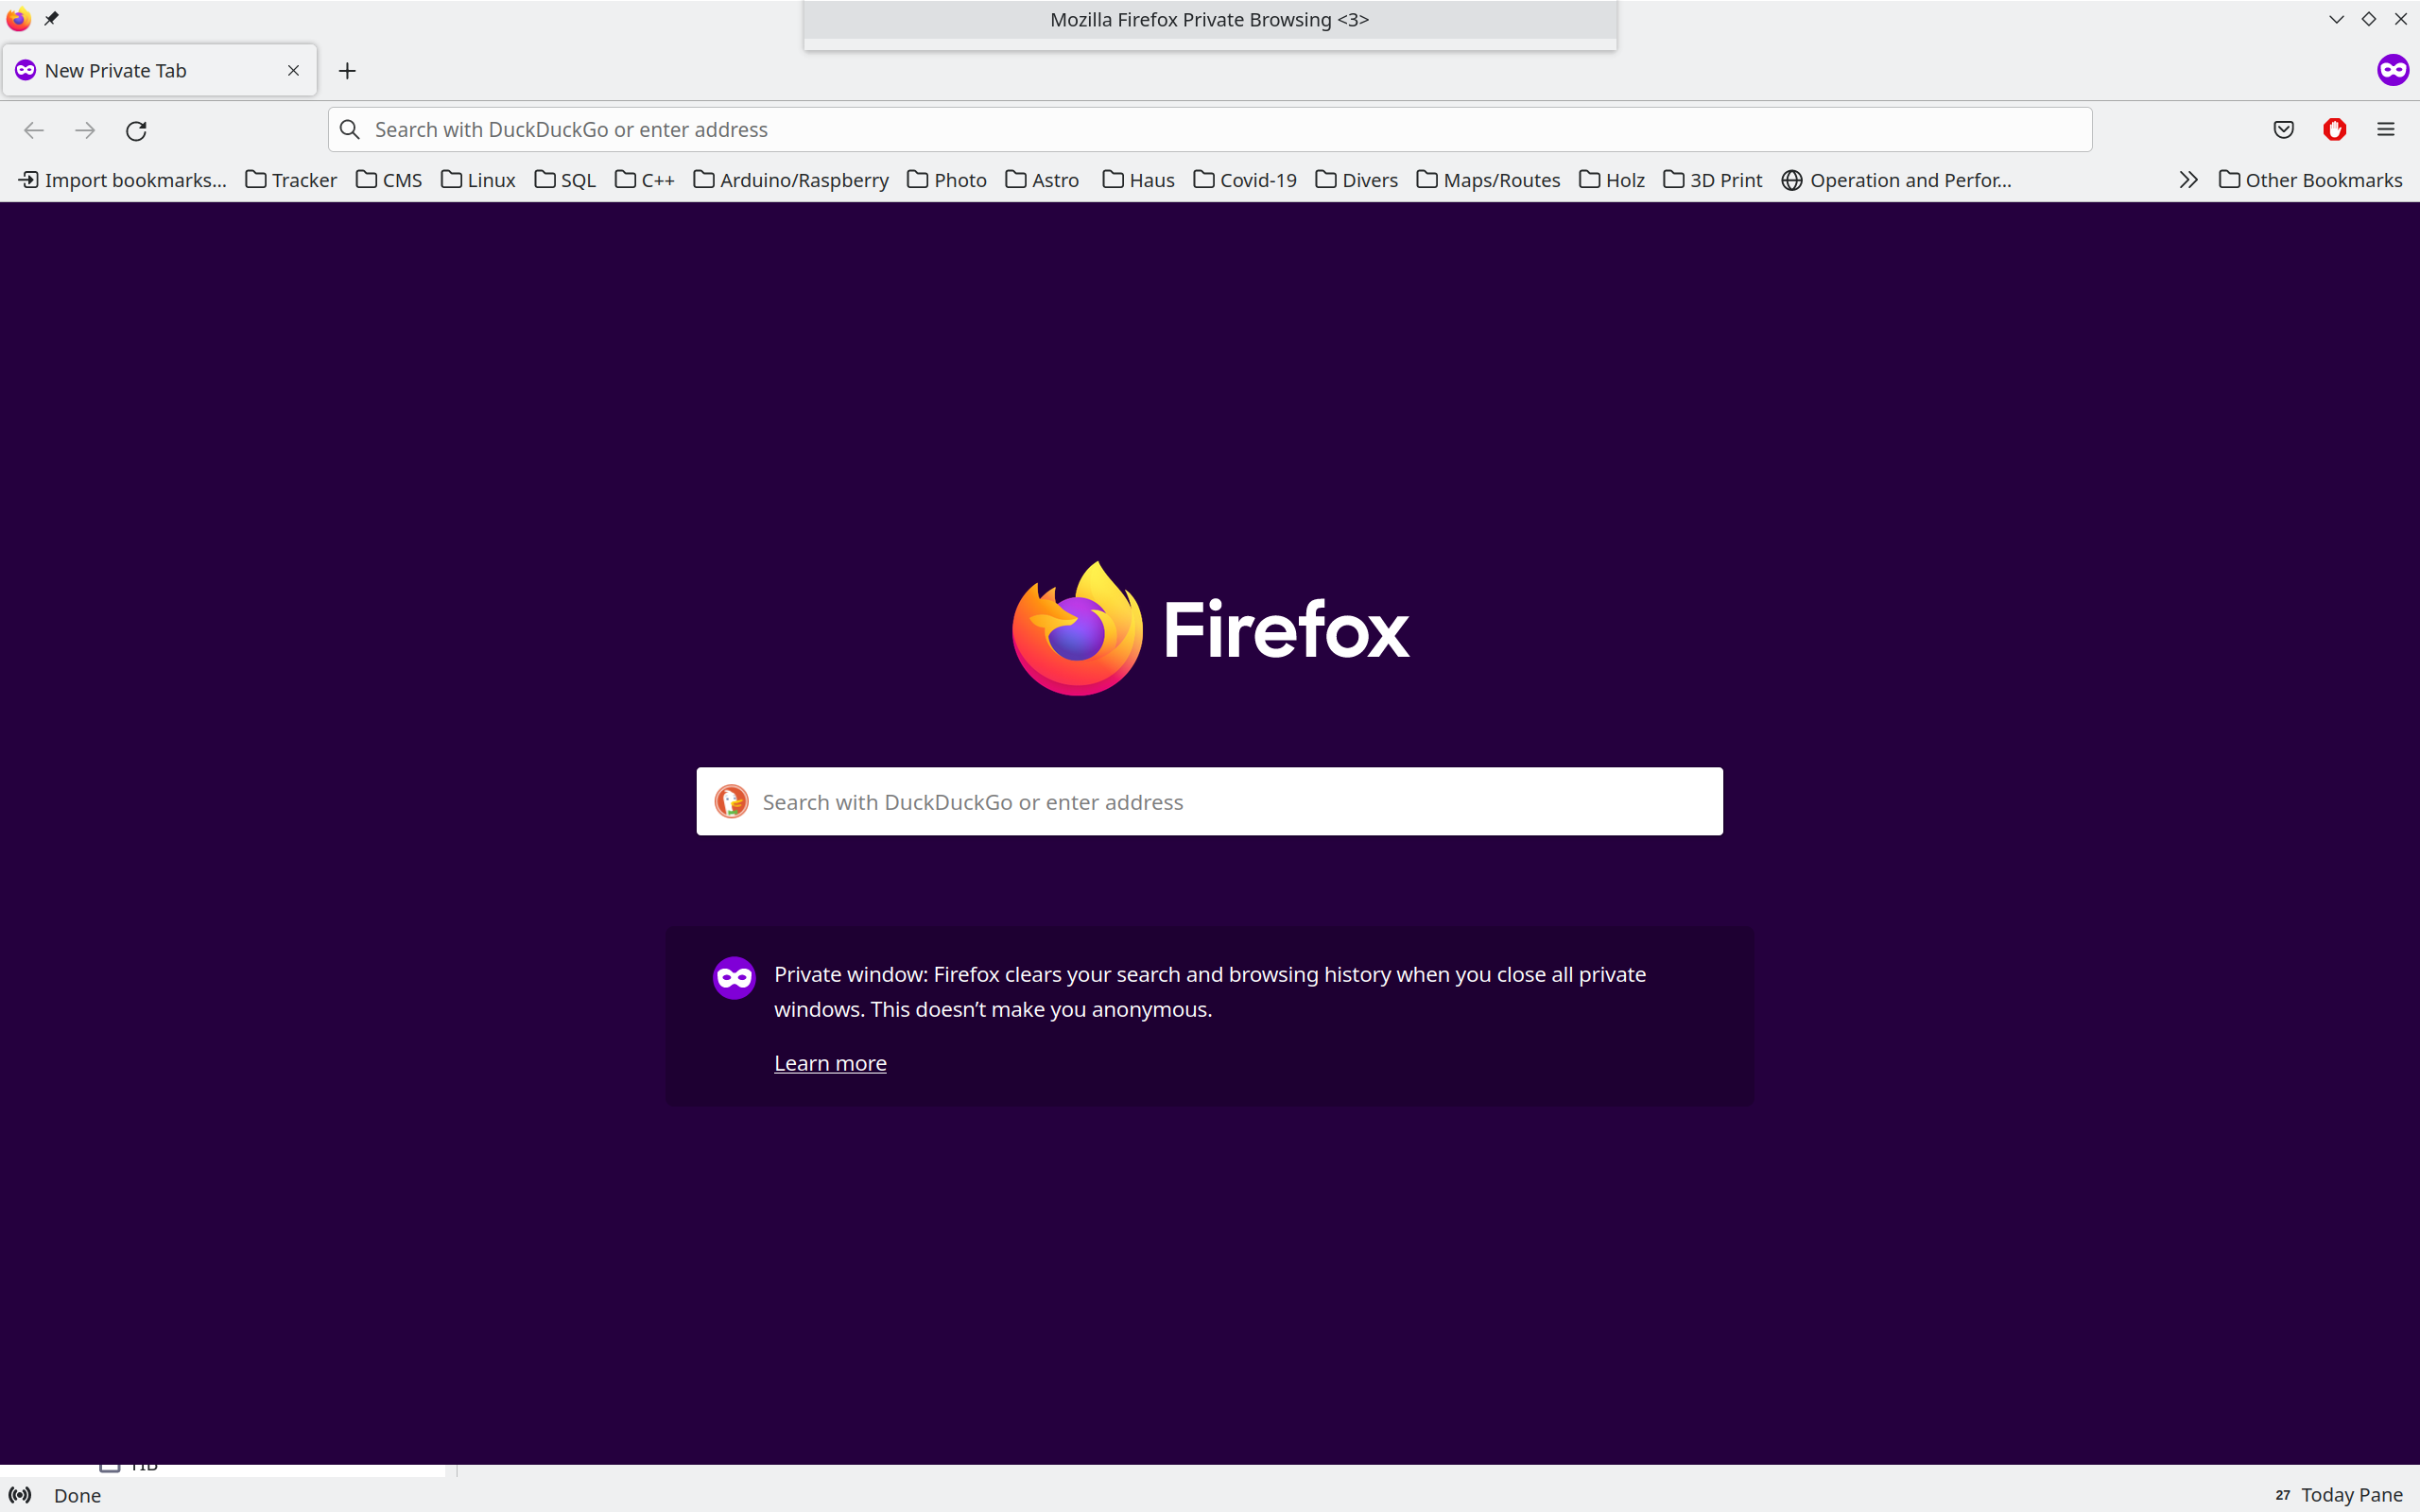
Task: Open the Covid-19 bookmarks folder
Action: point(1245,180)
